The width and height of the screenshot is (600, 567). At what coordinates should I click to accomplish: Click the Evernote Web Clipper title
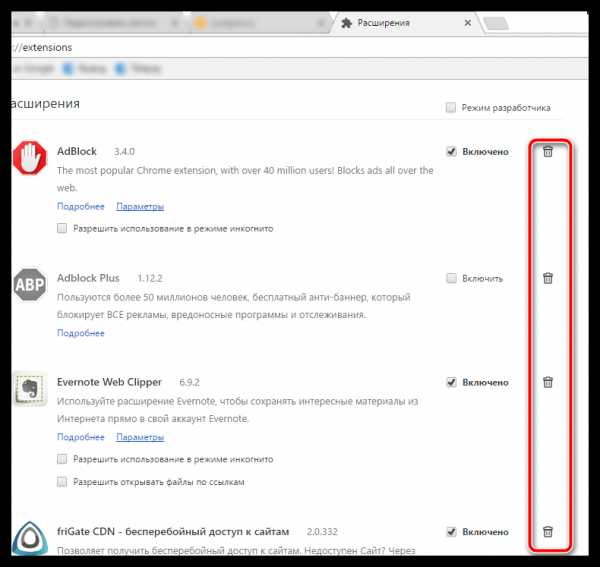point(109,382)
